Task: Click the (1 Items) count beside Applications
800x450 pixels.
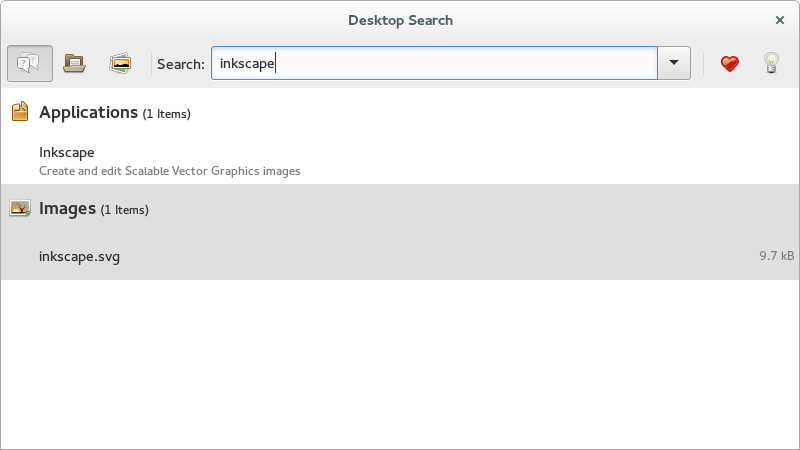Action: [166, 114]
